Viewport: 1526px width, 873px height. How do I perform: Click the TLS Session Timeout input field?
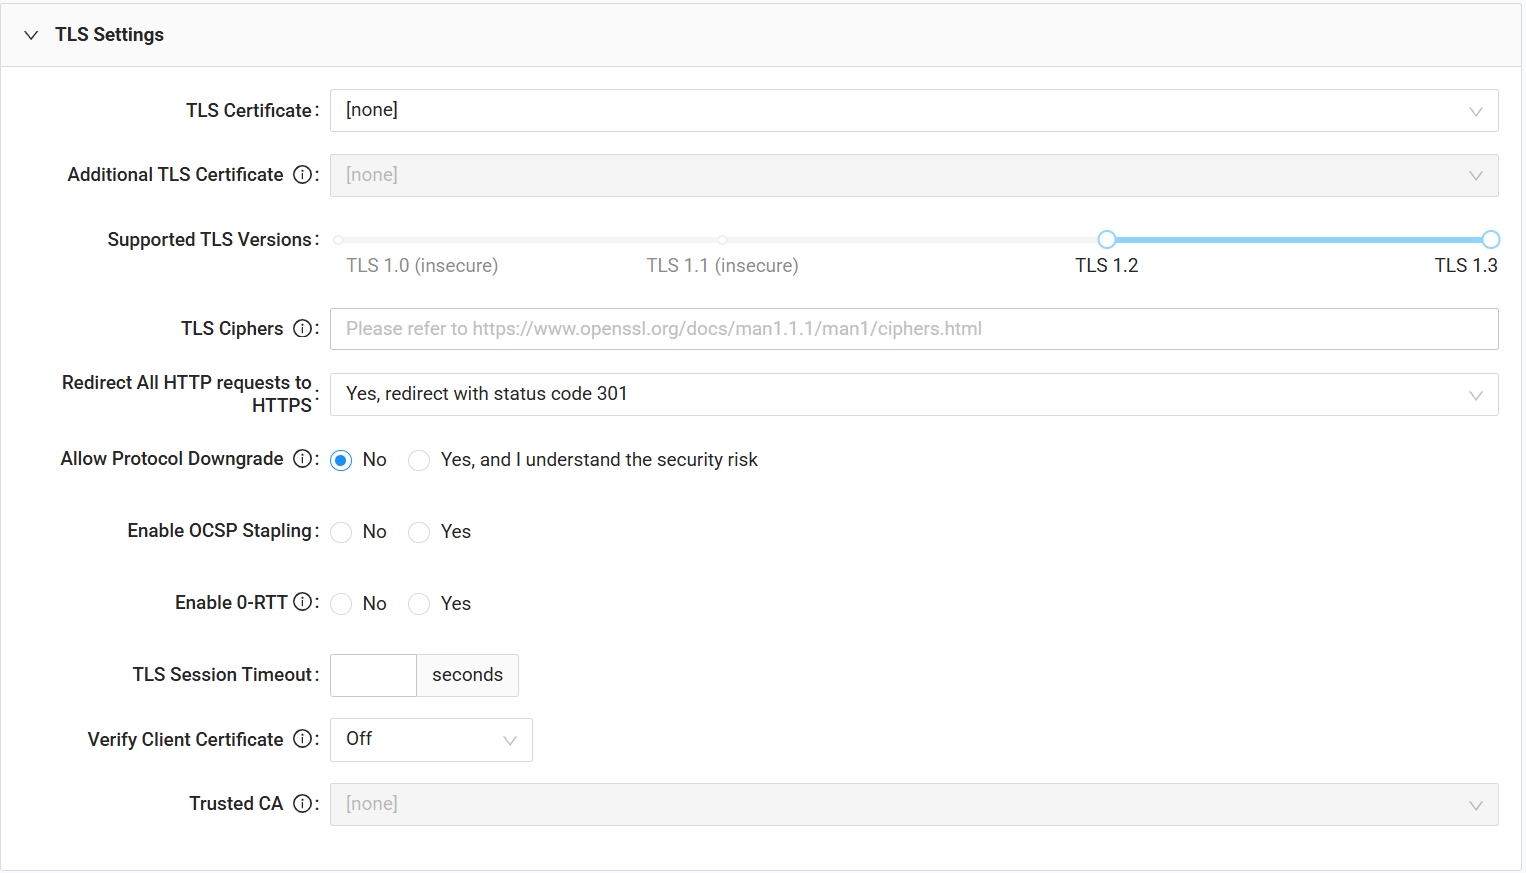pos(373,675)
